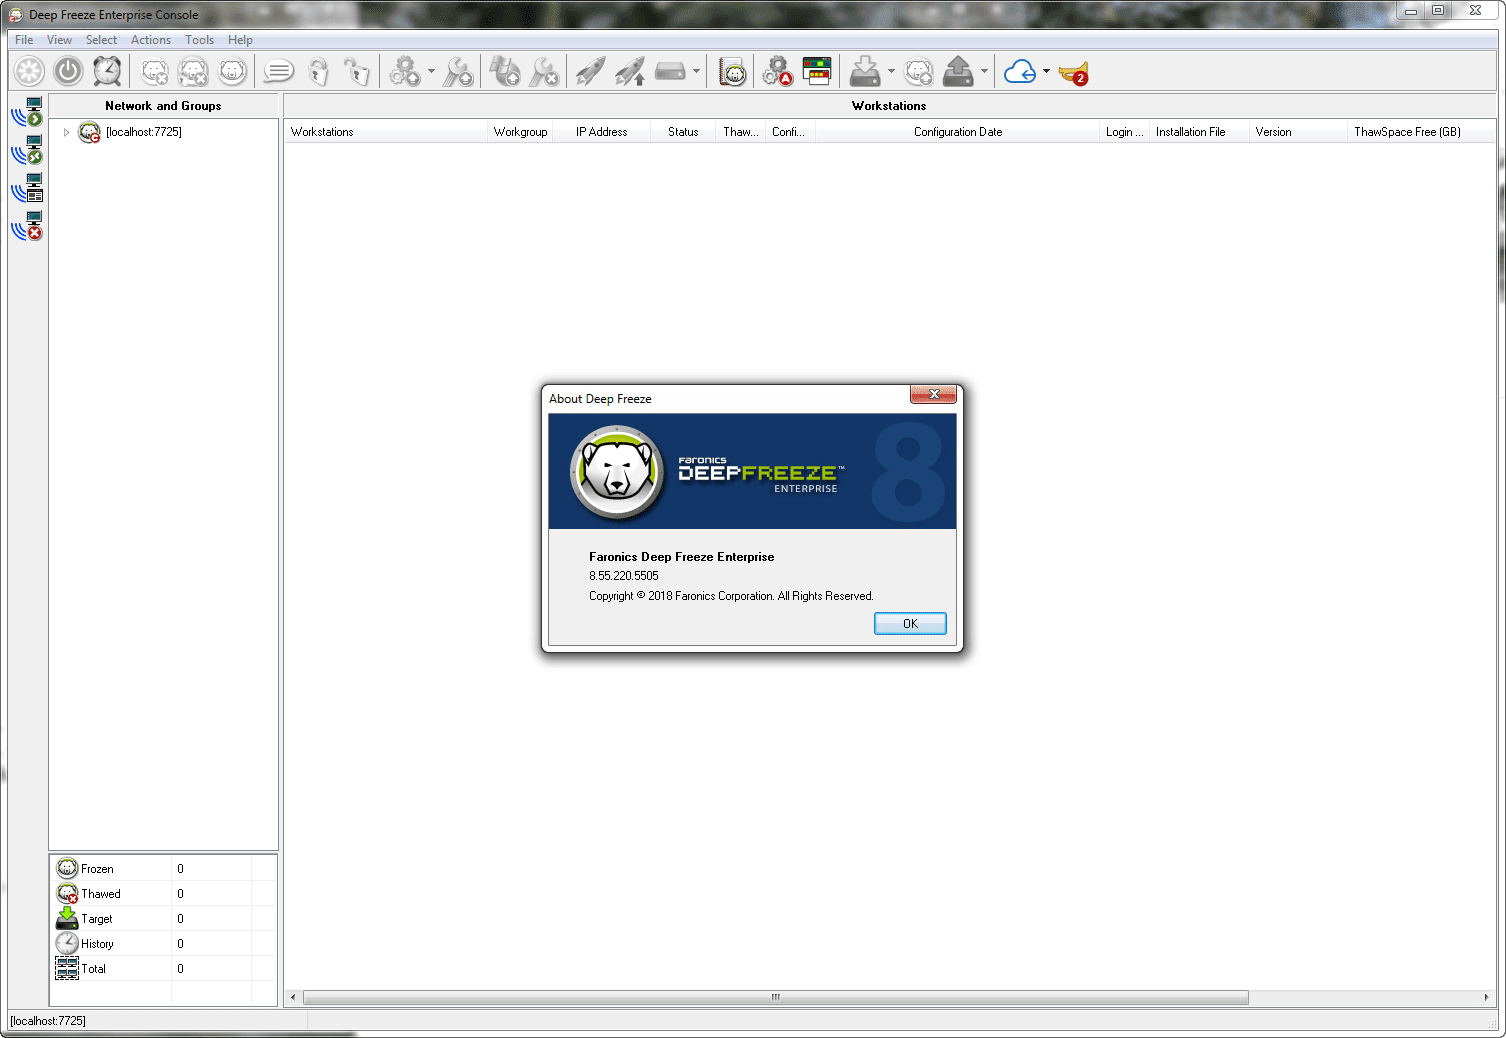Click the plain bear Reboot Frozen icon
The width and height of the screenshot is (1506, 1038).
click(x=232, y=72)
